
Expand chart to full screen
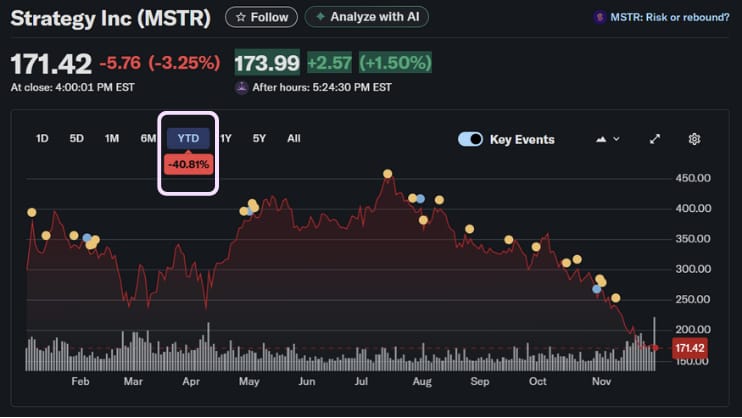655,139
